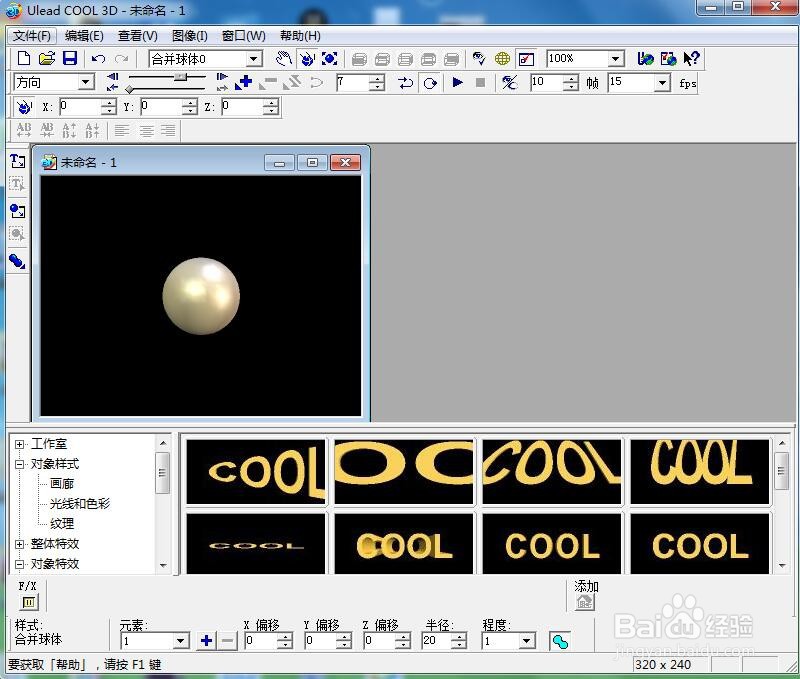The height and width of the screenshot is (679, 800).
Task: Open the 图像(I) menu
Action: tap(190, 36)
